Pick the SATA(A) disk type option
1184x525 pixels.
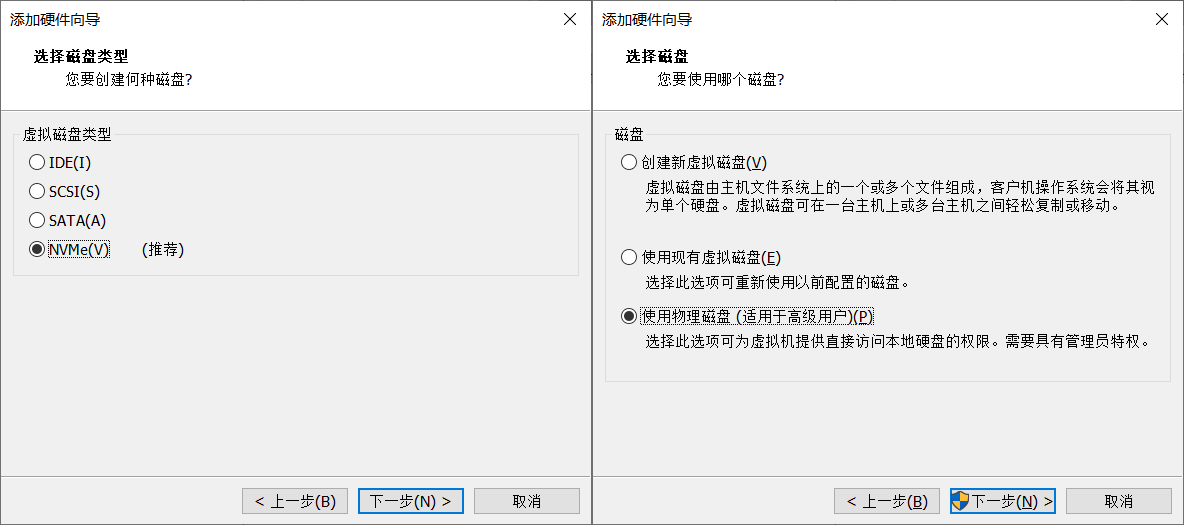tap(37, 220)
